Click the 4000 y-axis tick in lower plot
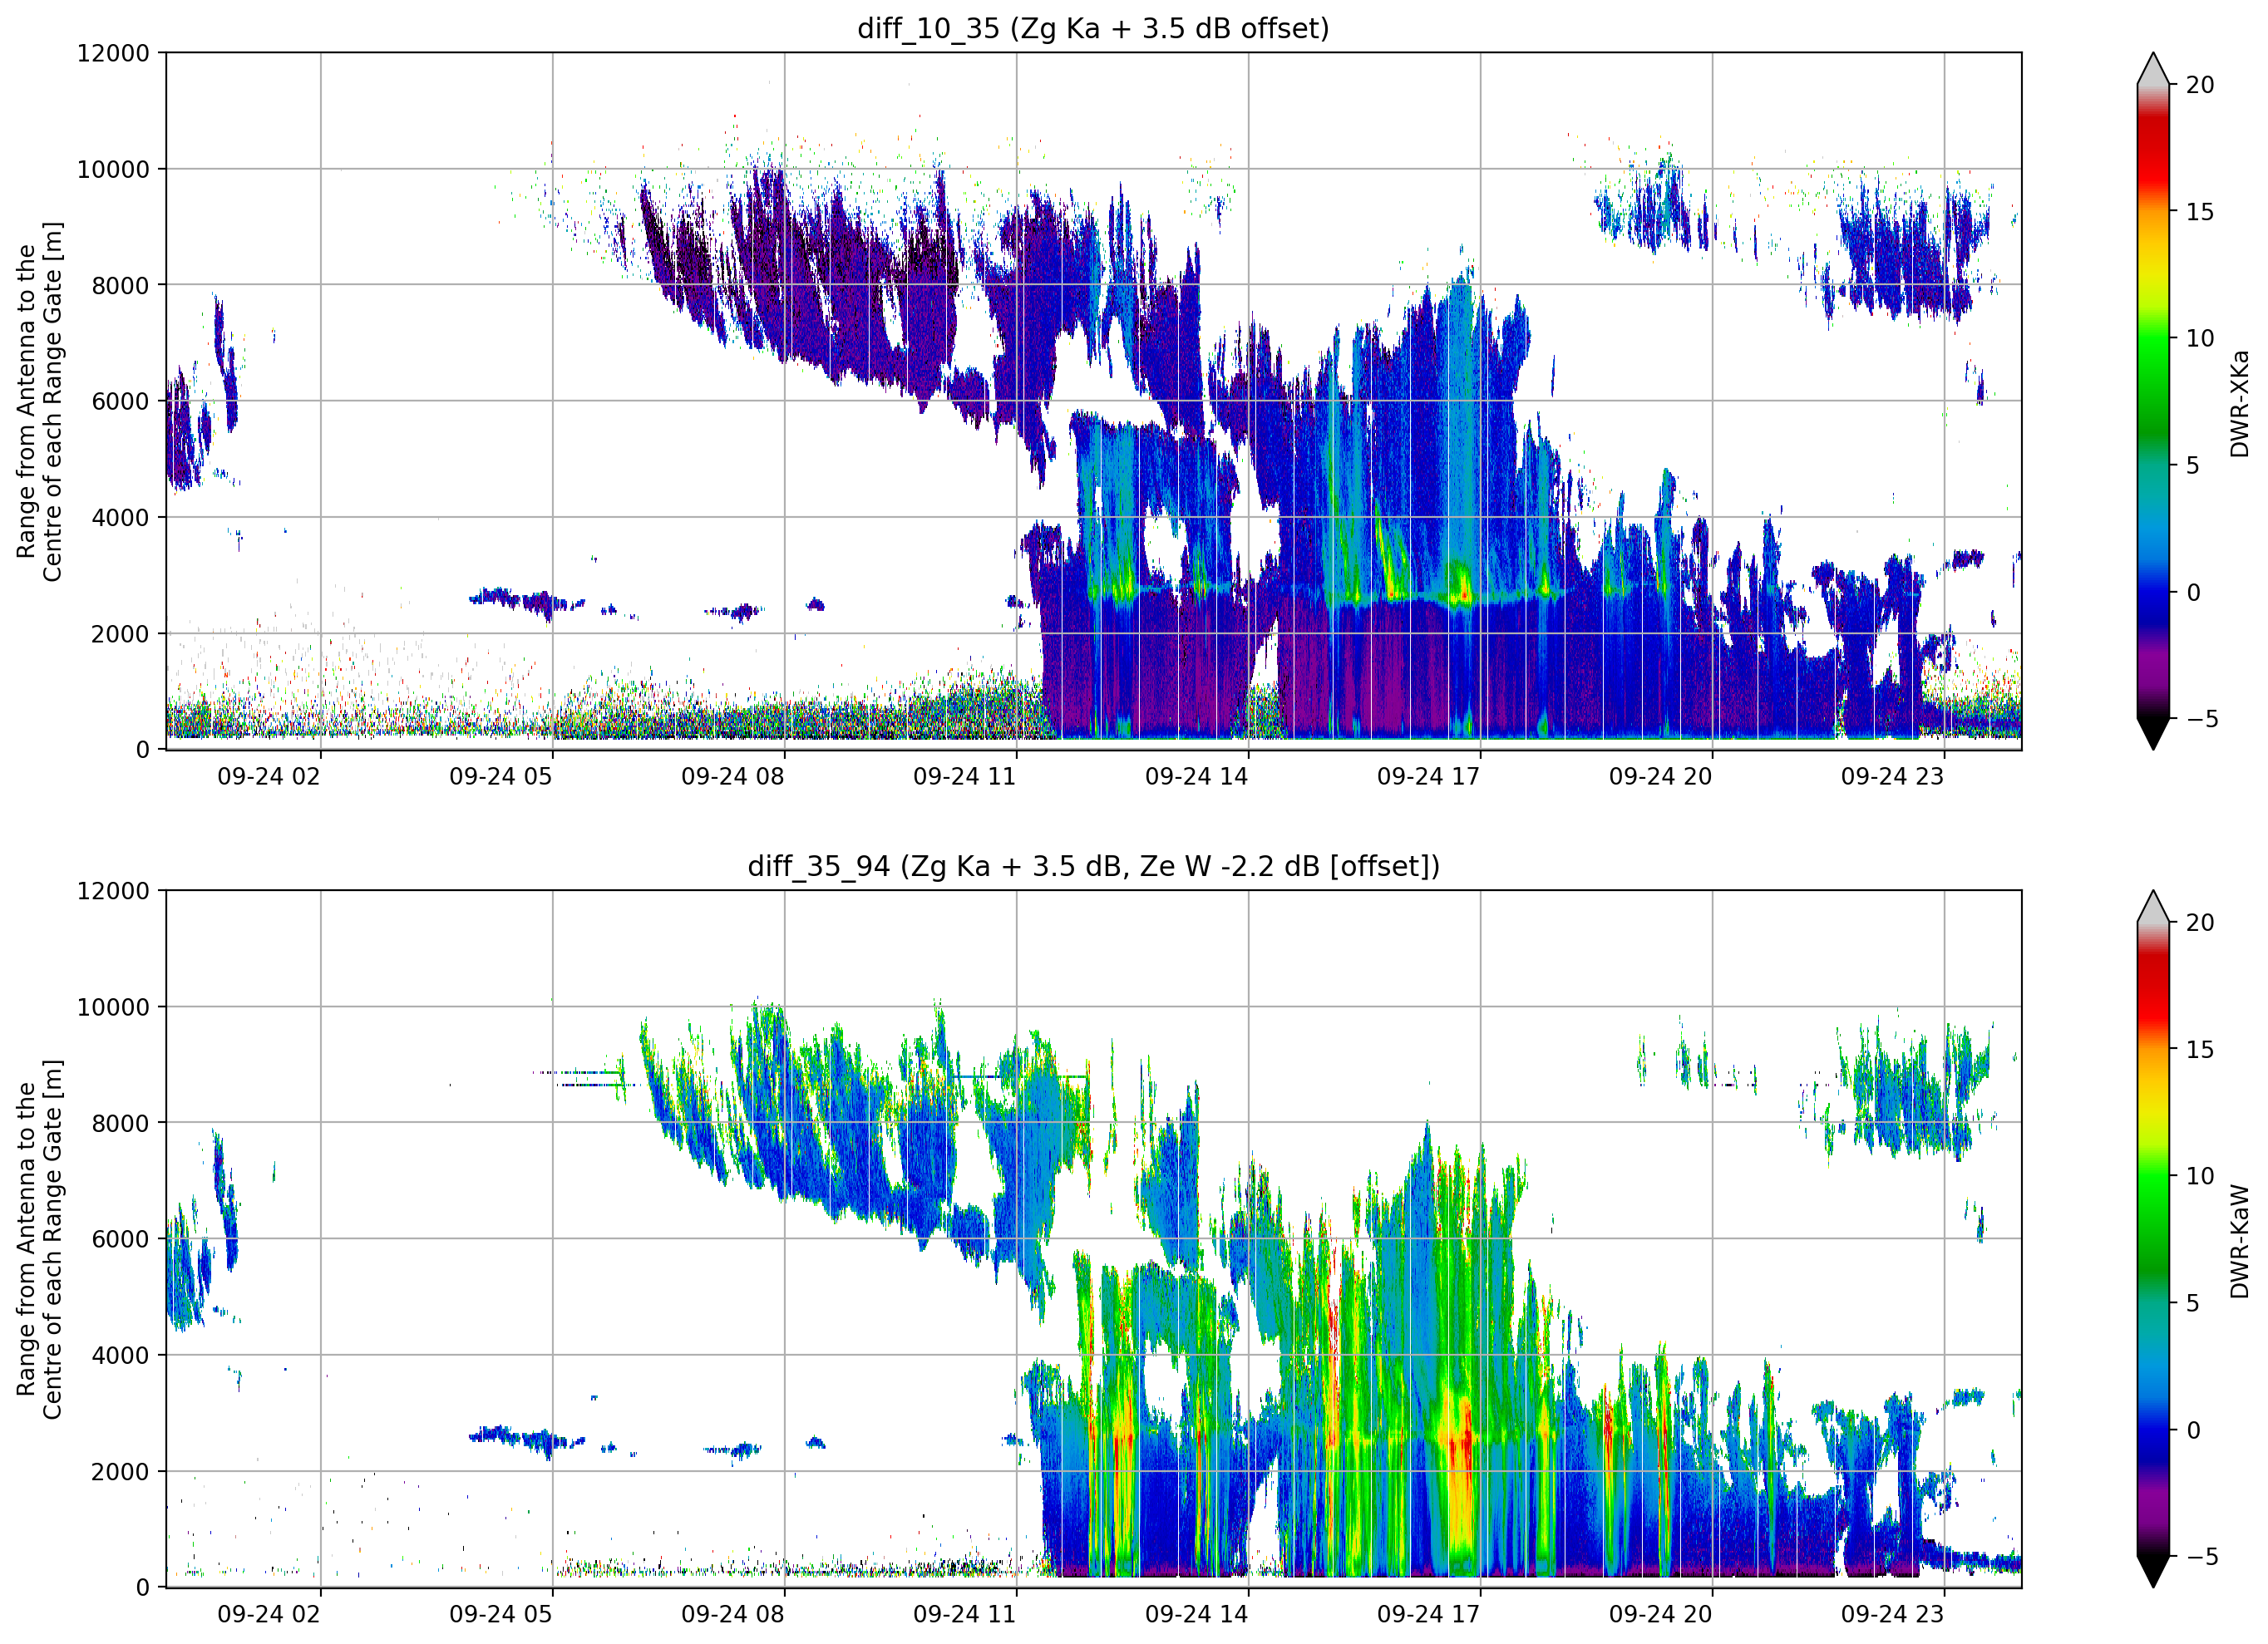 click(120, 1356)
